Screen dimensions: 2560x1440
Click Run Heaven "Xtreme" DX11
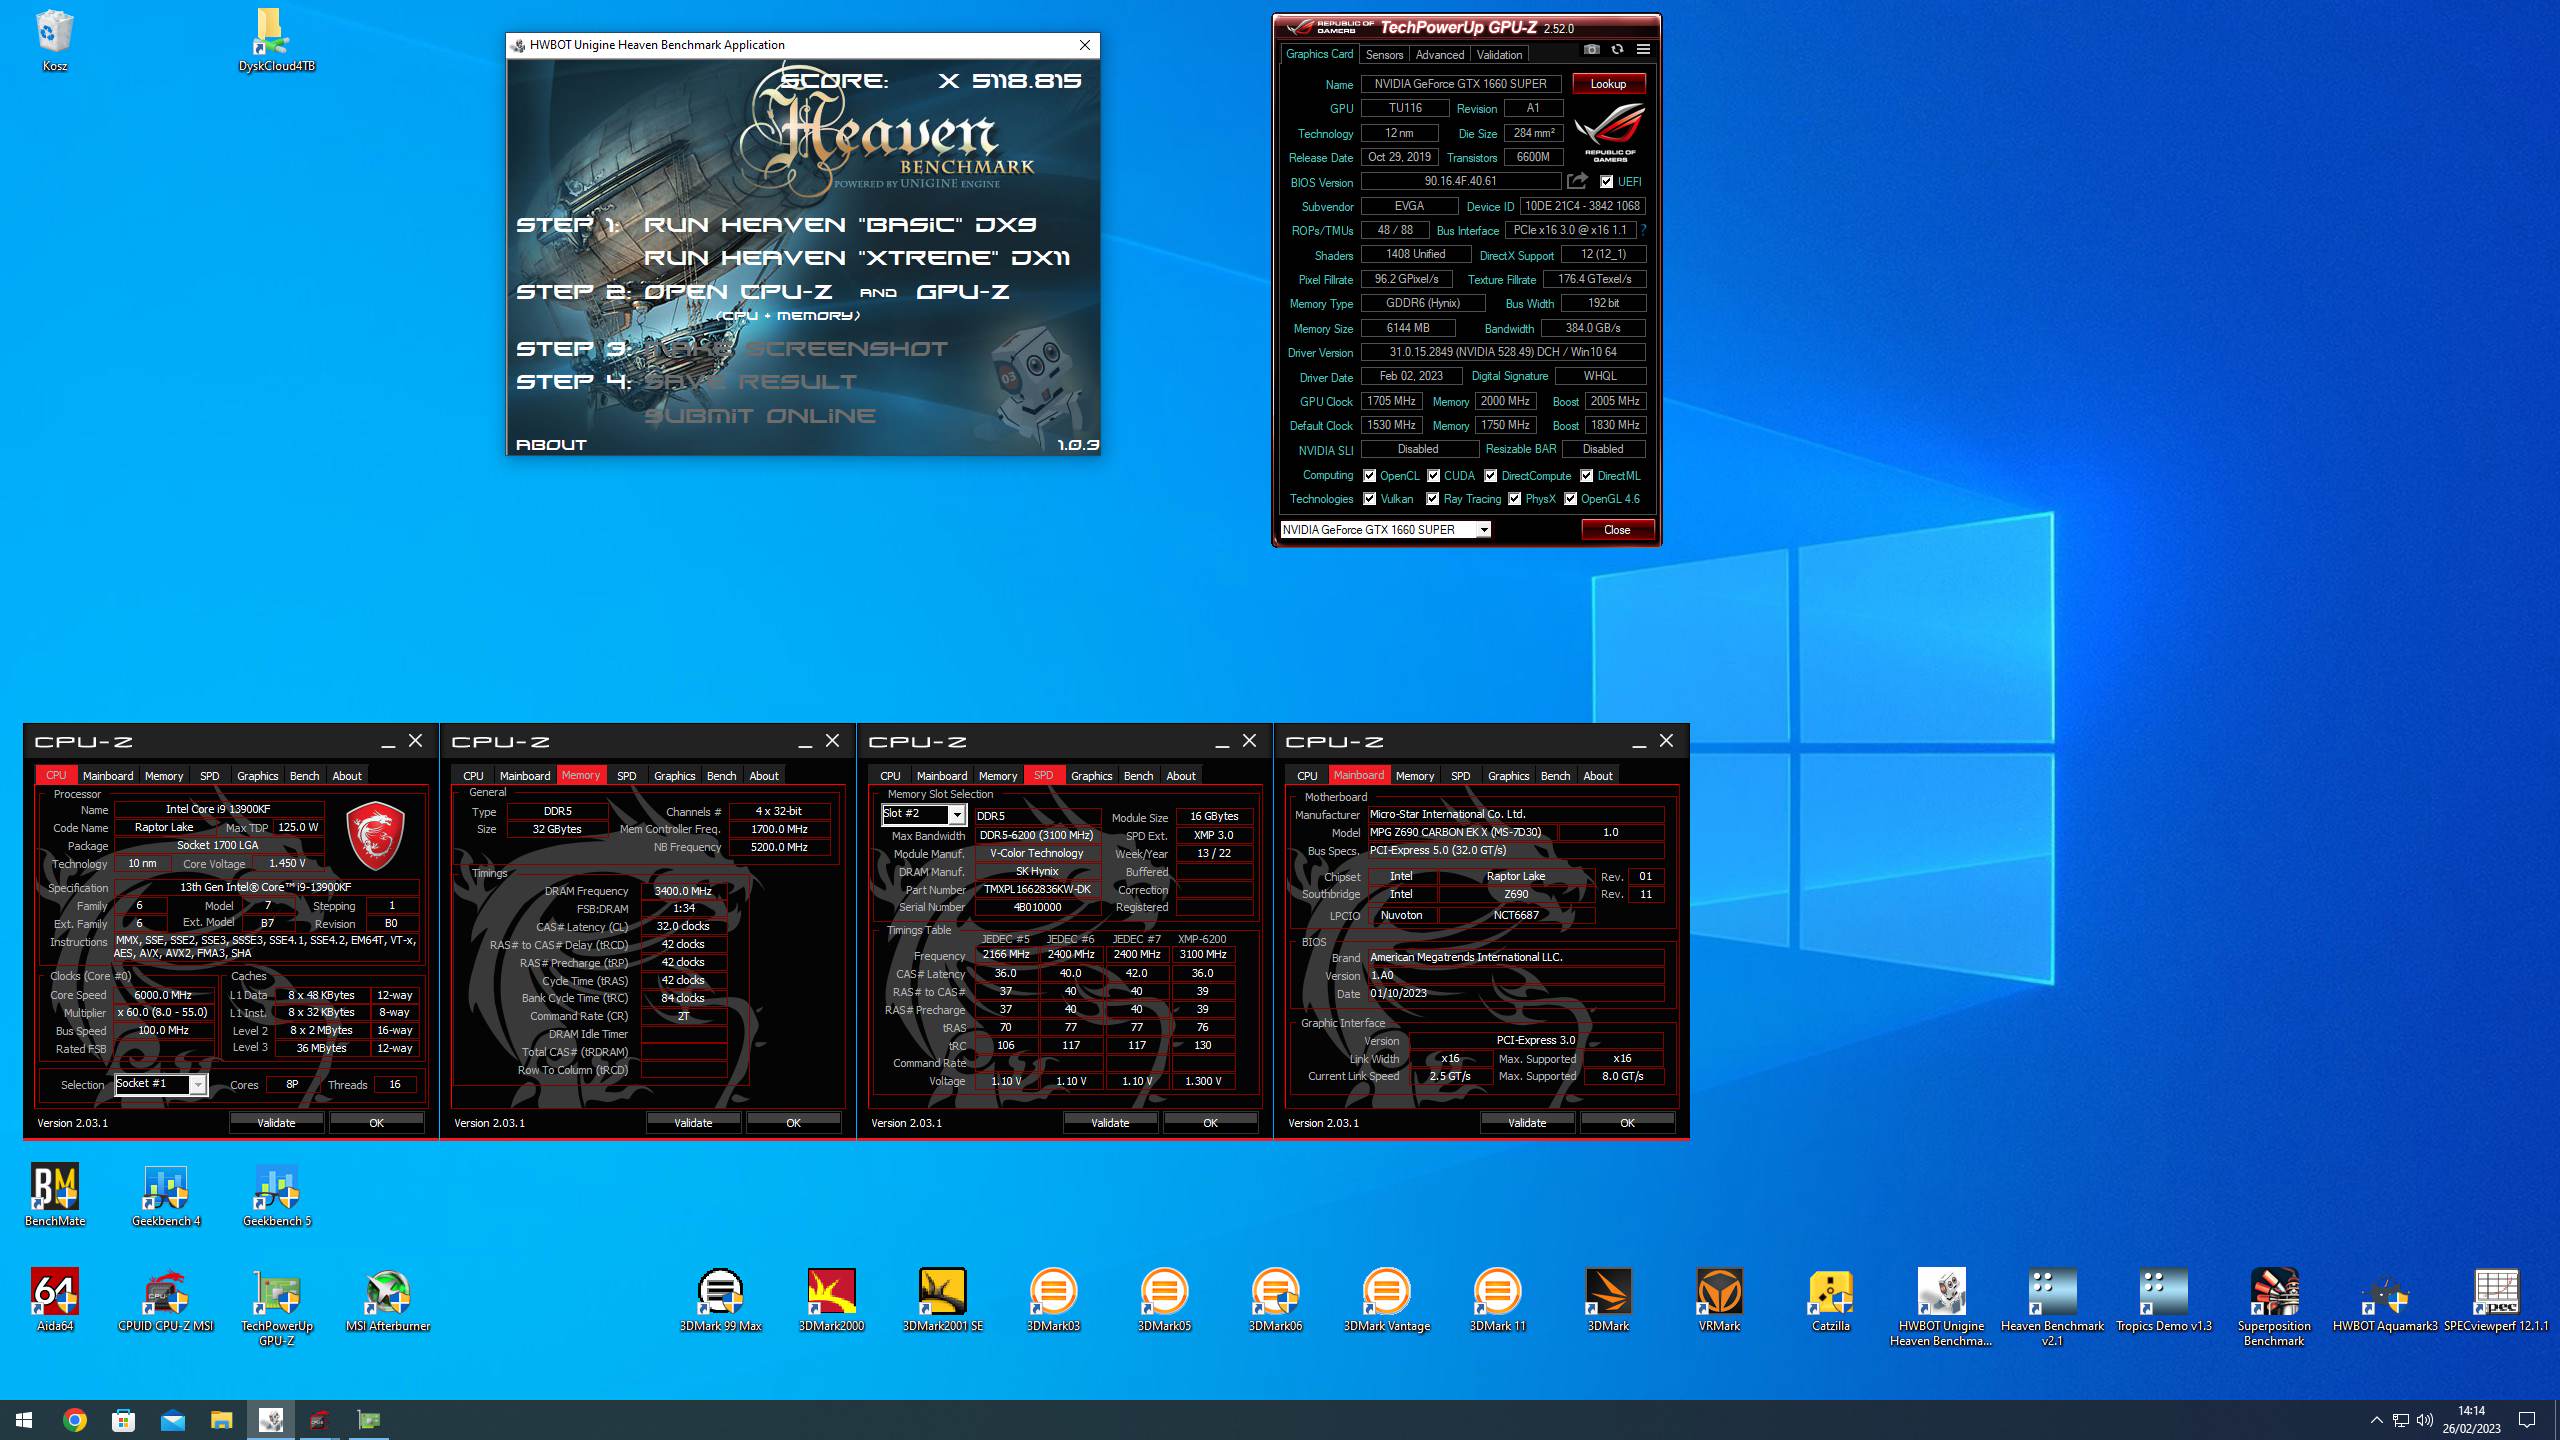pyautogui.click(x=857, y=258)
